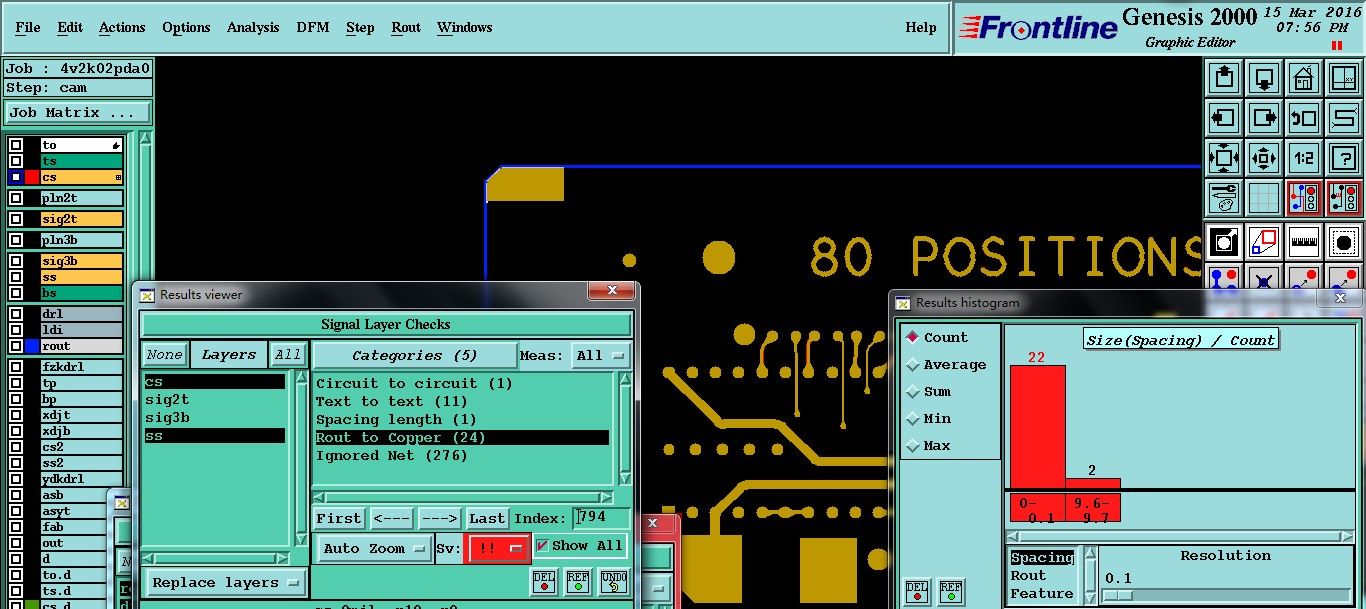Click the curved-arrow previous view icon

tap(1303, 117)
